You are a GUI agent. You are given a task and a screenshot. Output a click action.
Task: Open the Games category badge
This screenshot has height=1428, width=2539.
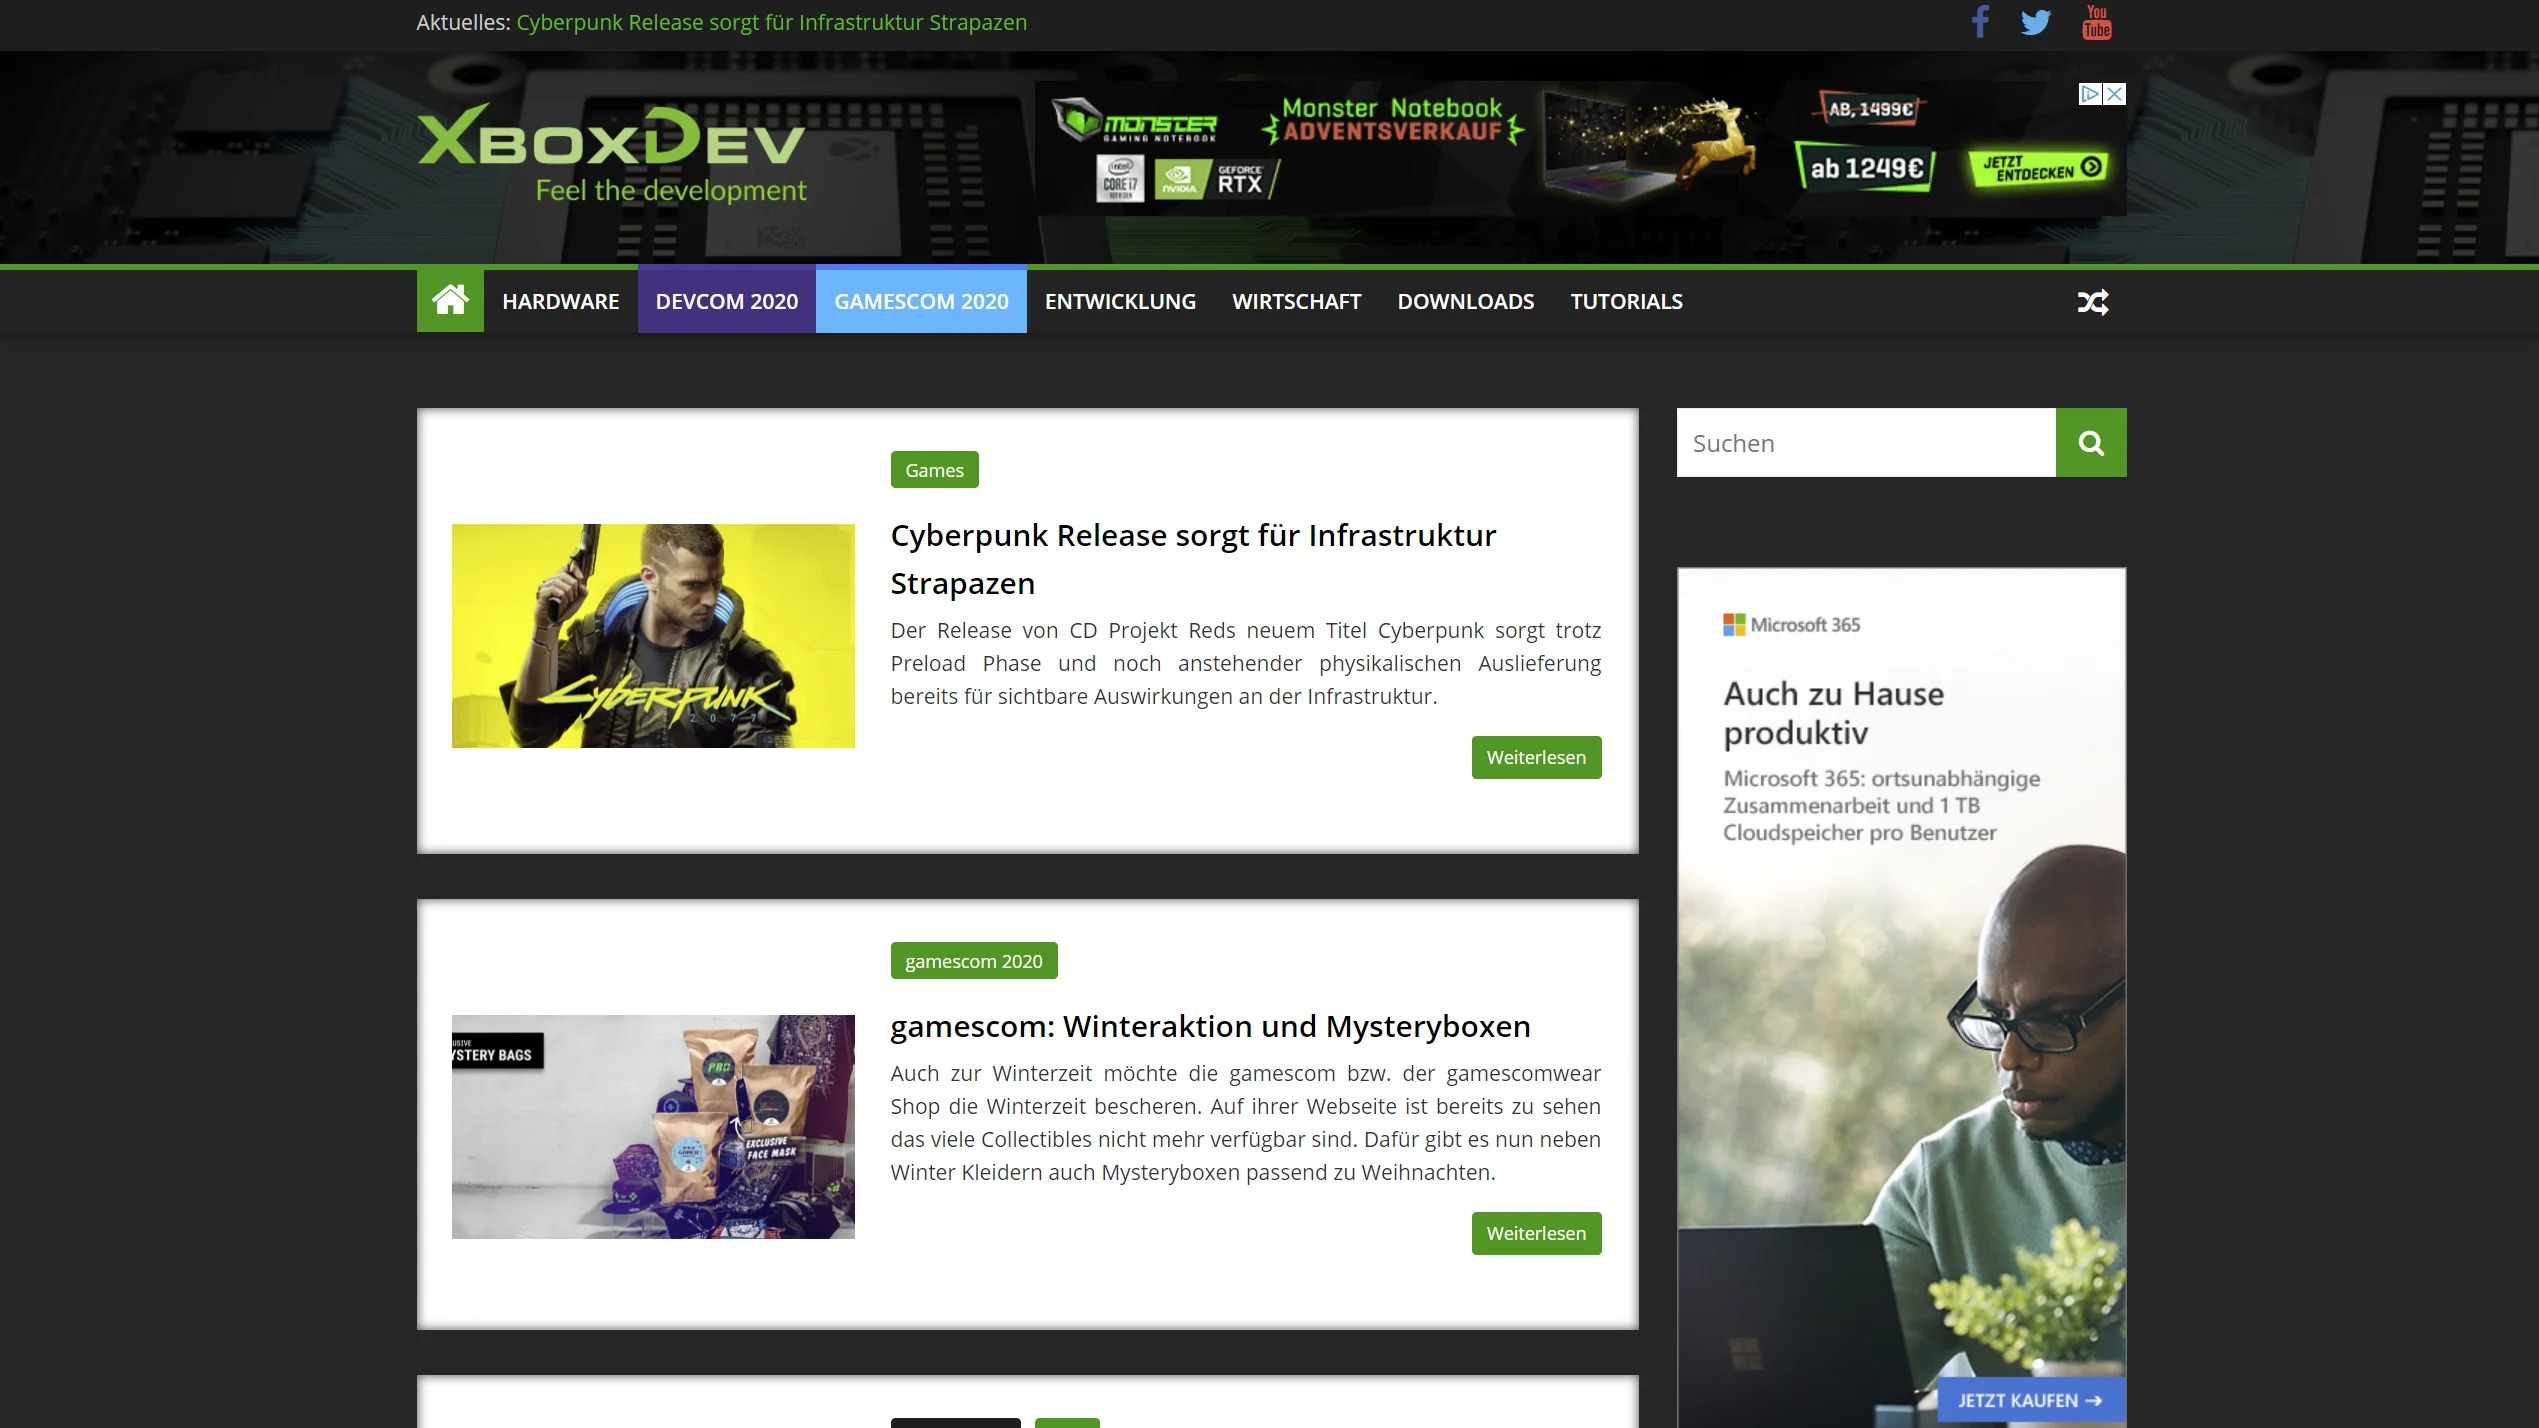pyautogui.click(x=933, y=469)
